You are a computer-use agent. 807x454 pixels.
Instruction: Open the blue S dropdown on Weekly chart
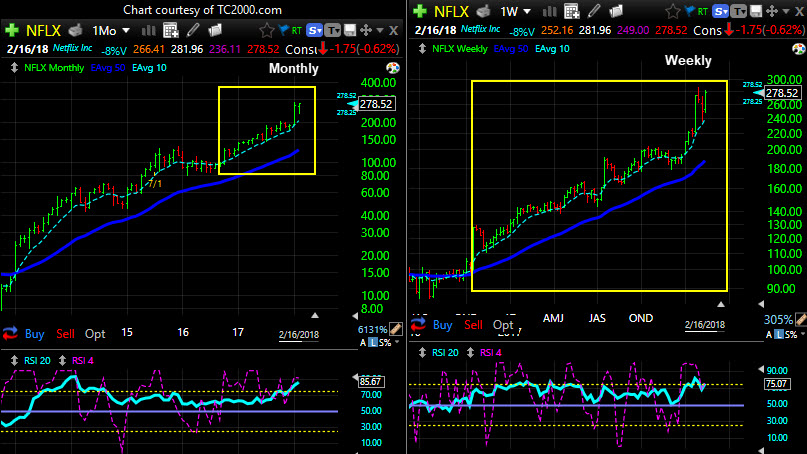point(721,11)
